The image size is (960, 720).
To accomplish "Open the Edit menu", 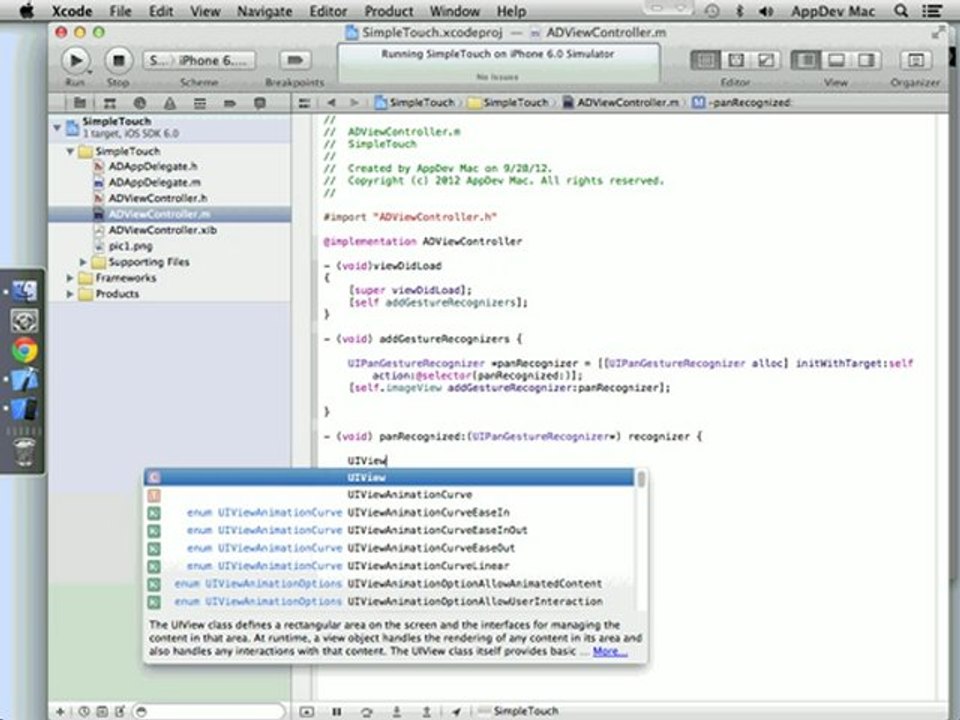I will 161,11.
